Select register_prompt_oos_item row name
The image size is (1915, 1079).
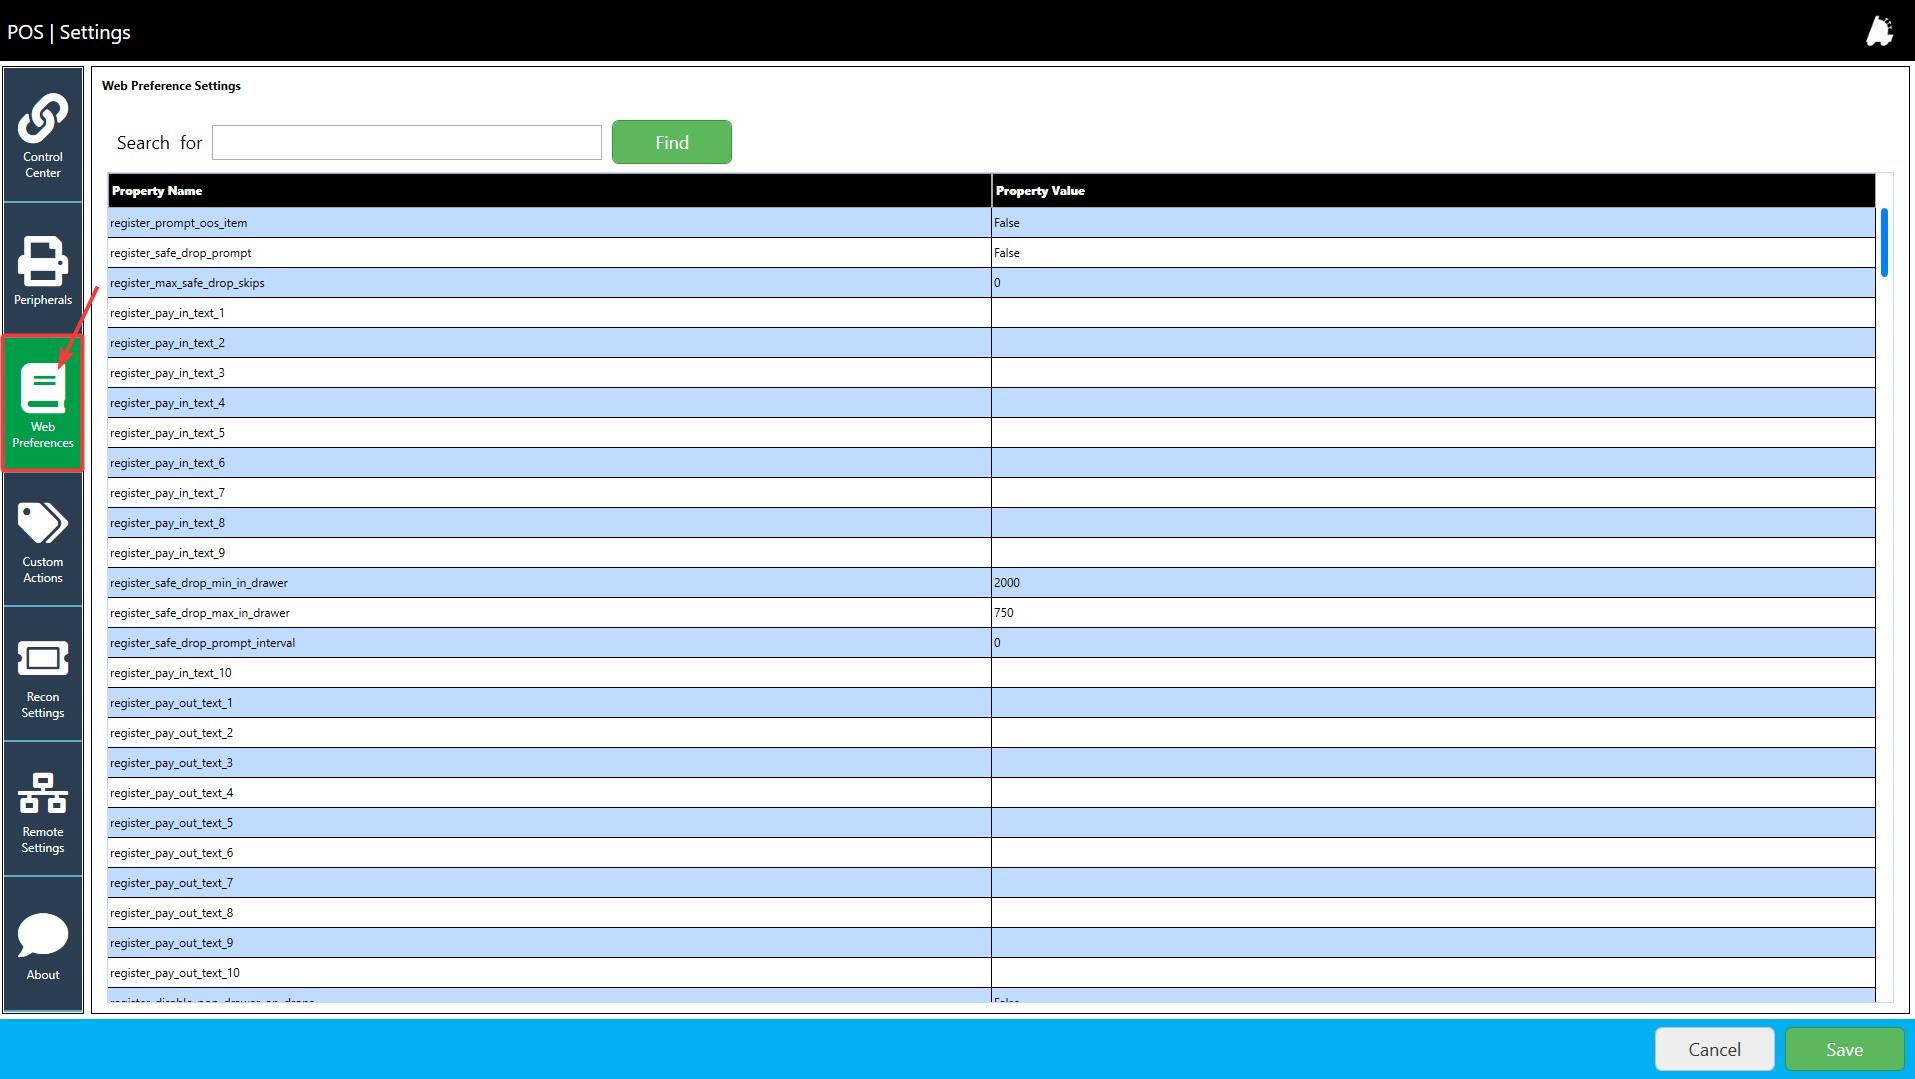tap(178, 223)
